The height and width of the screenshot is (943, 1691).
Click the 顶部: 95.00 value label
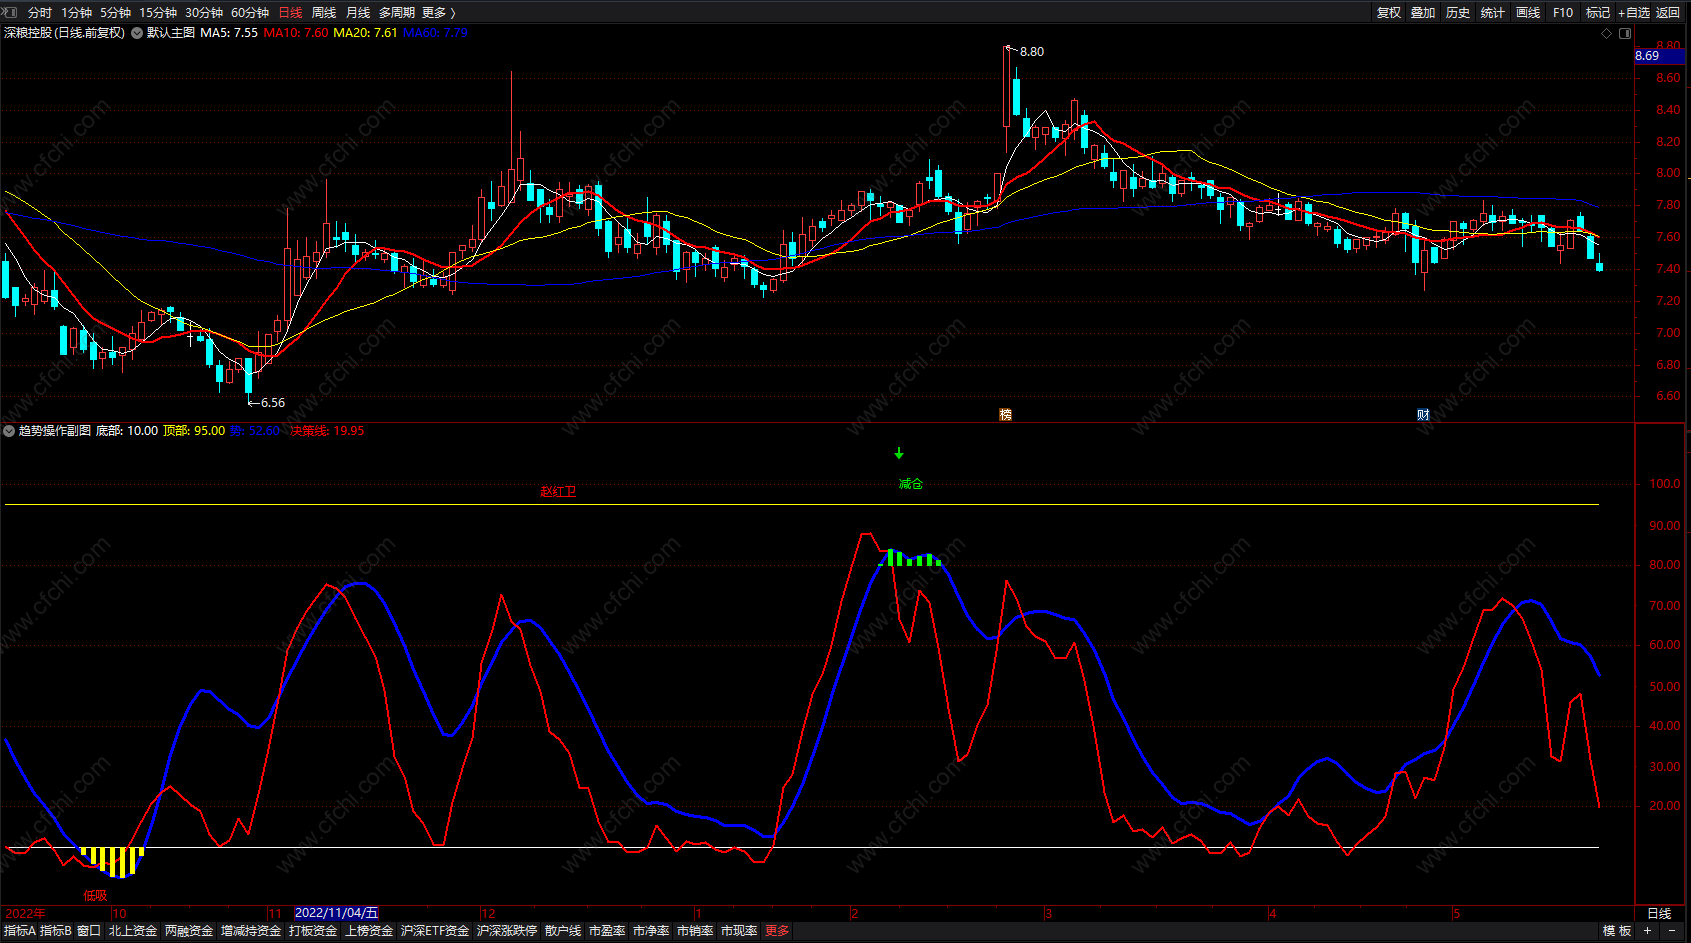click(194, 431)
